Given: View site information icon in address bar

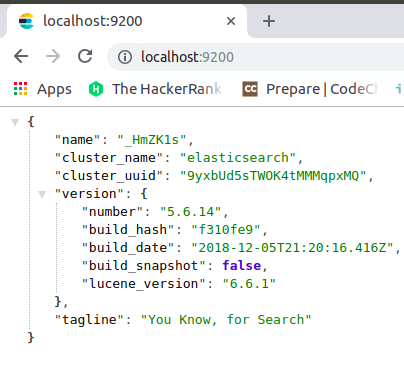Looking at the screenshot, I should (125, 57).
